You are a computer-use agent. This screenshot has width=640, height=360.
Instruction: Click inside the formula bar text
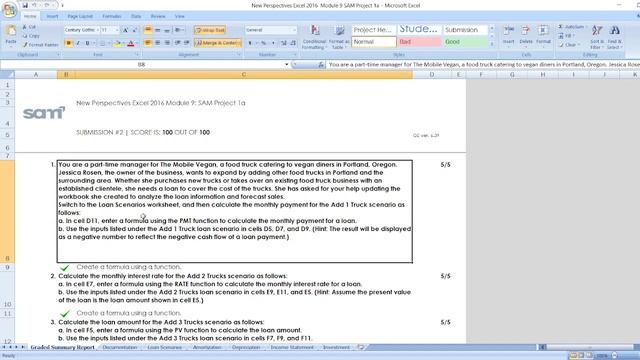483,64
